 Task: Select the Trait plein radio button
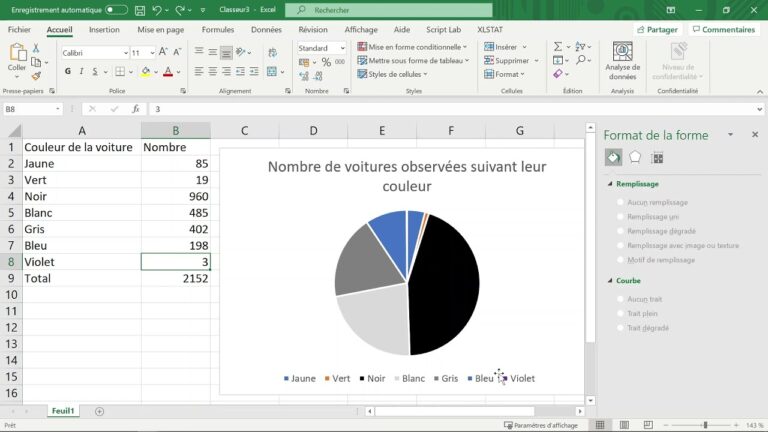click(x=621, y=313)
